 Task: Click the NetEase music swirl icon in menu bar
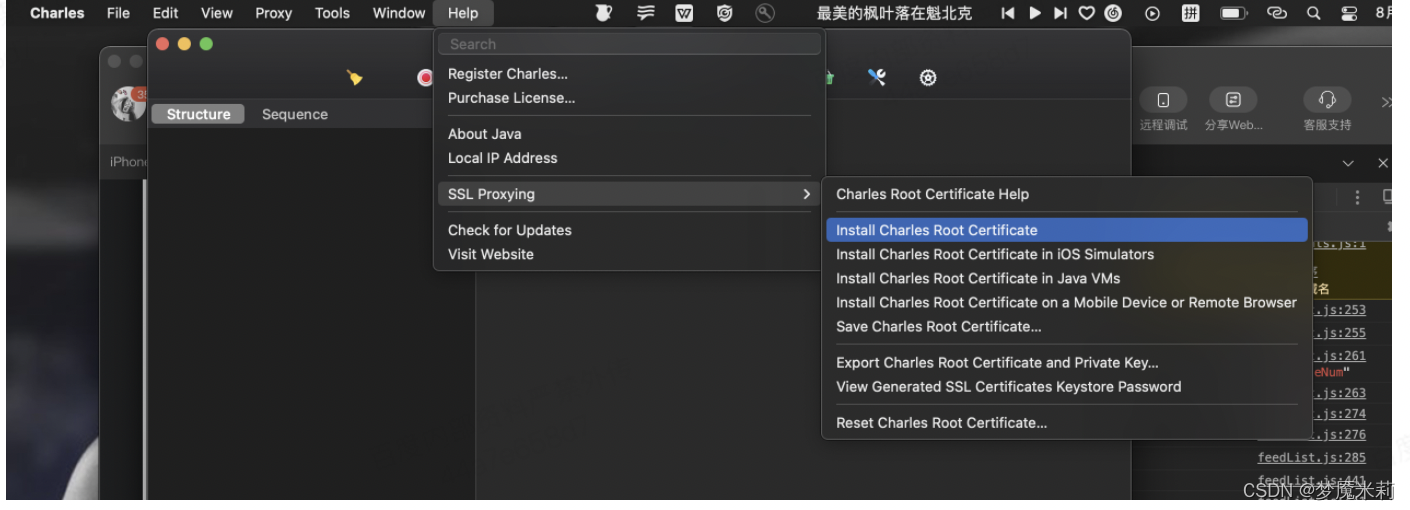click(1113, 13)
